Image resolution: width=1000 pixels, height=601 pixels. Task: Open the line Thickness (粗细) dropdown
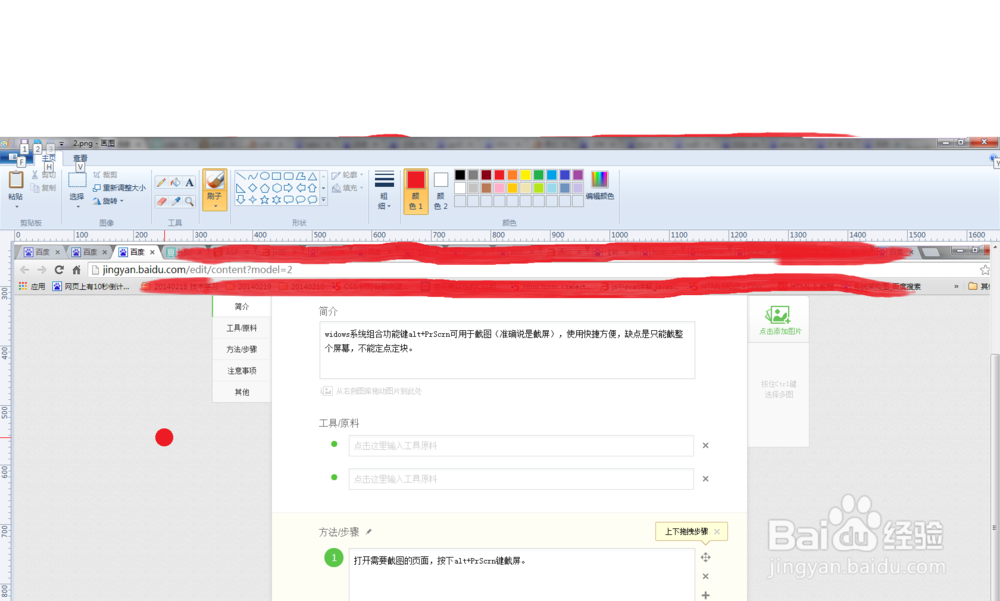(384, 190)
